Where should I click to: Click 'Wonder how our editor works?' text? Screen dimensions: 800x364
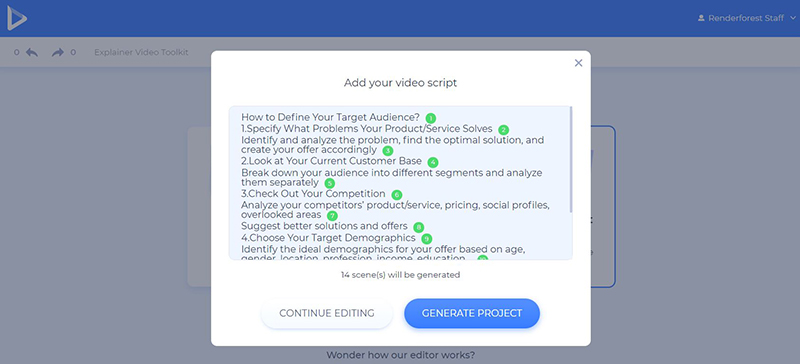click(x=401, y=355)
